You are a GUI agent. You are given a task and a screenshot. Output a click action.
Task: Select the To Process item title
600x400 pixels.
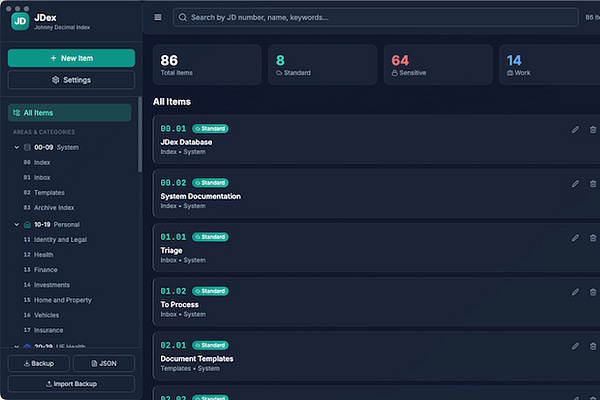[x=179, y=304]
